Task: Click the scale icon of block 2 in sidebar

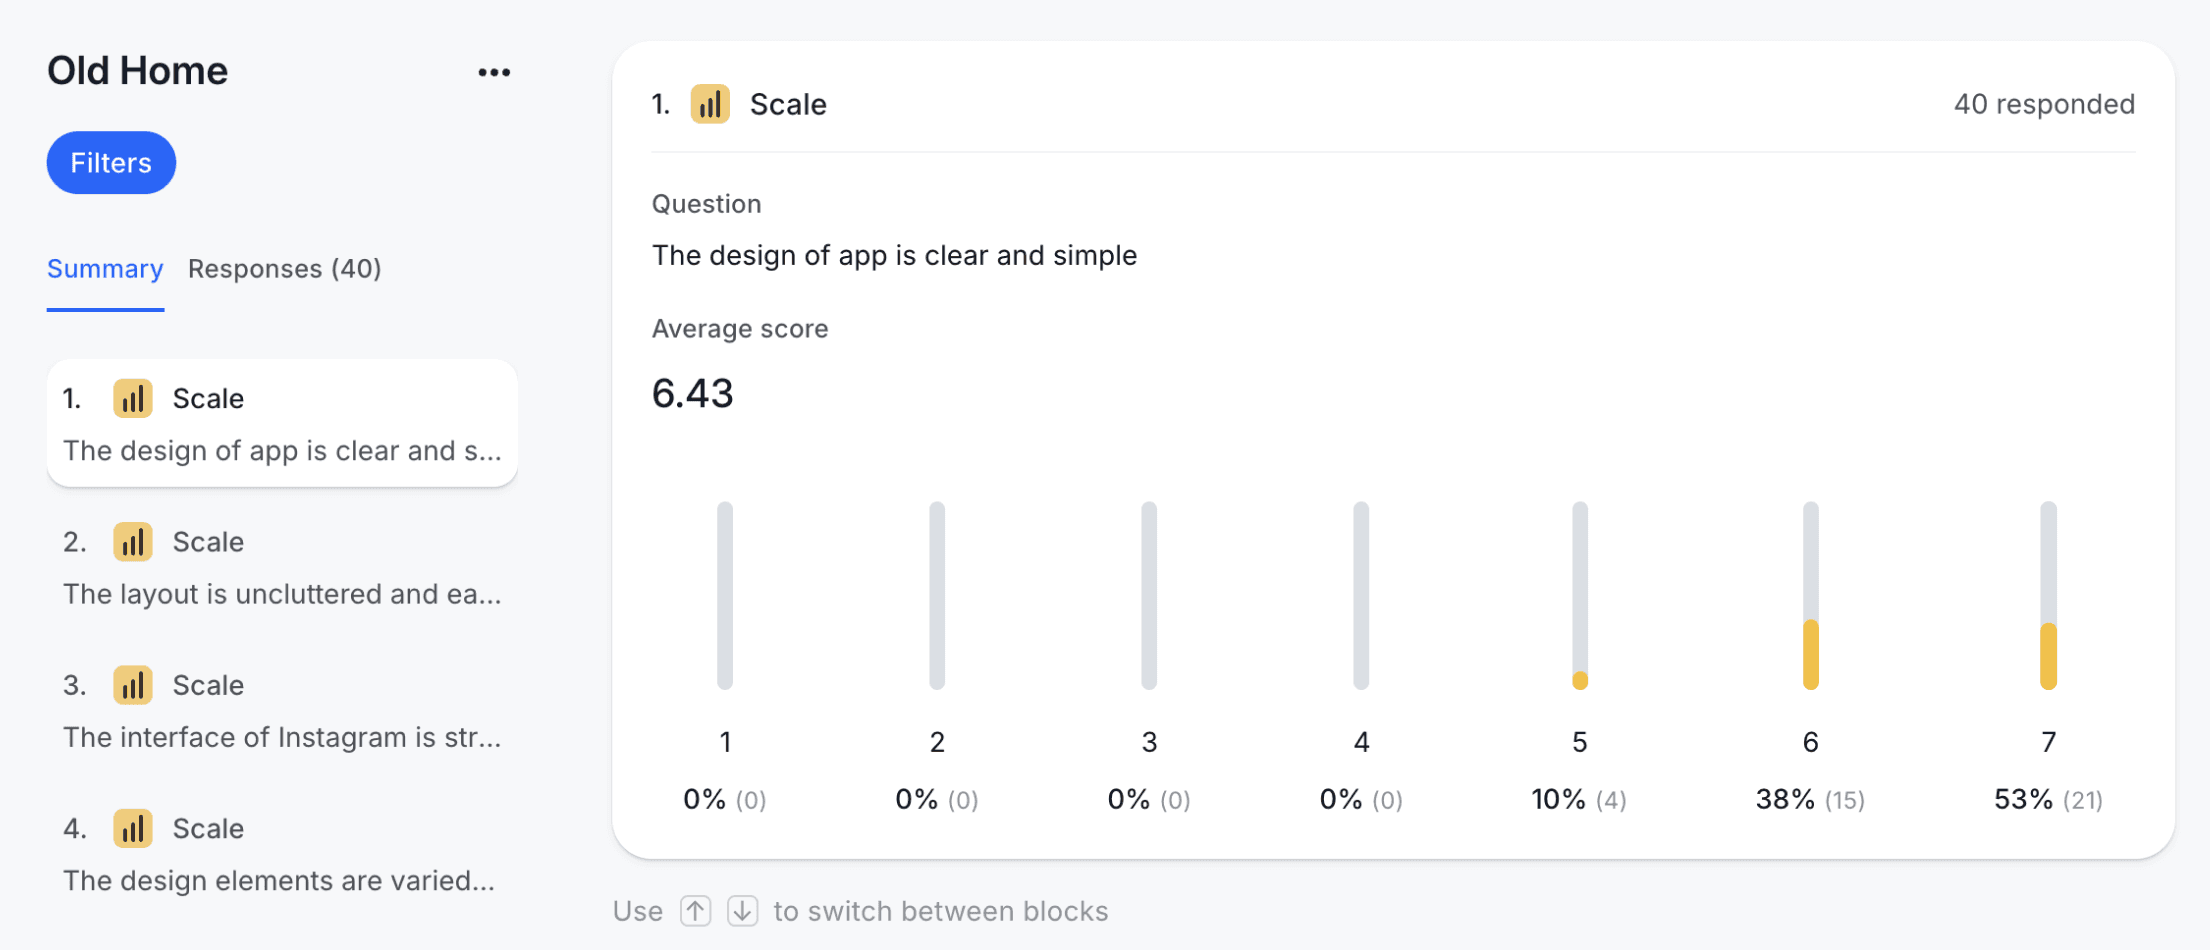Action: pos(132,542)
